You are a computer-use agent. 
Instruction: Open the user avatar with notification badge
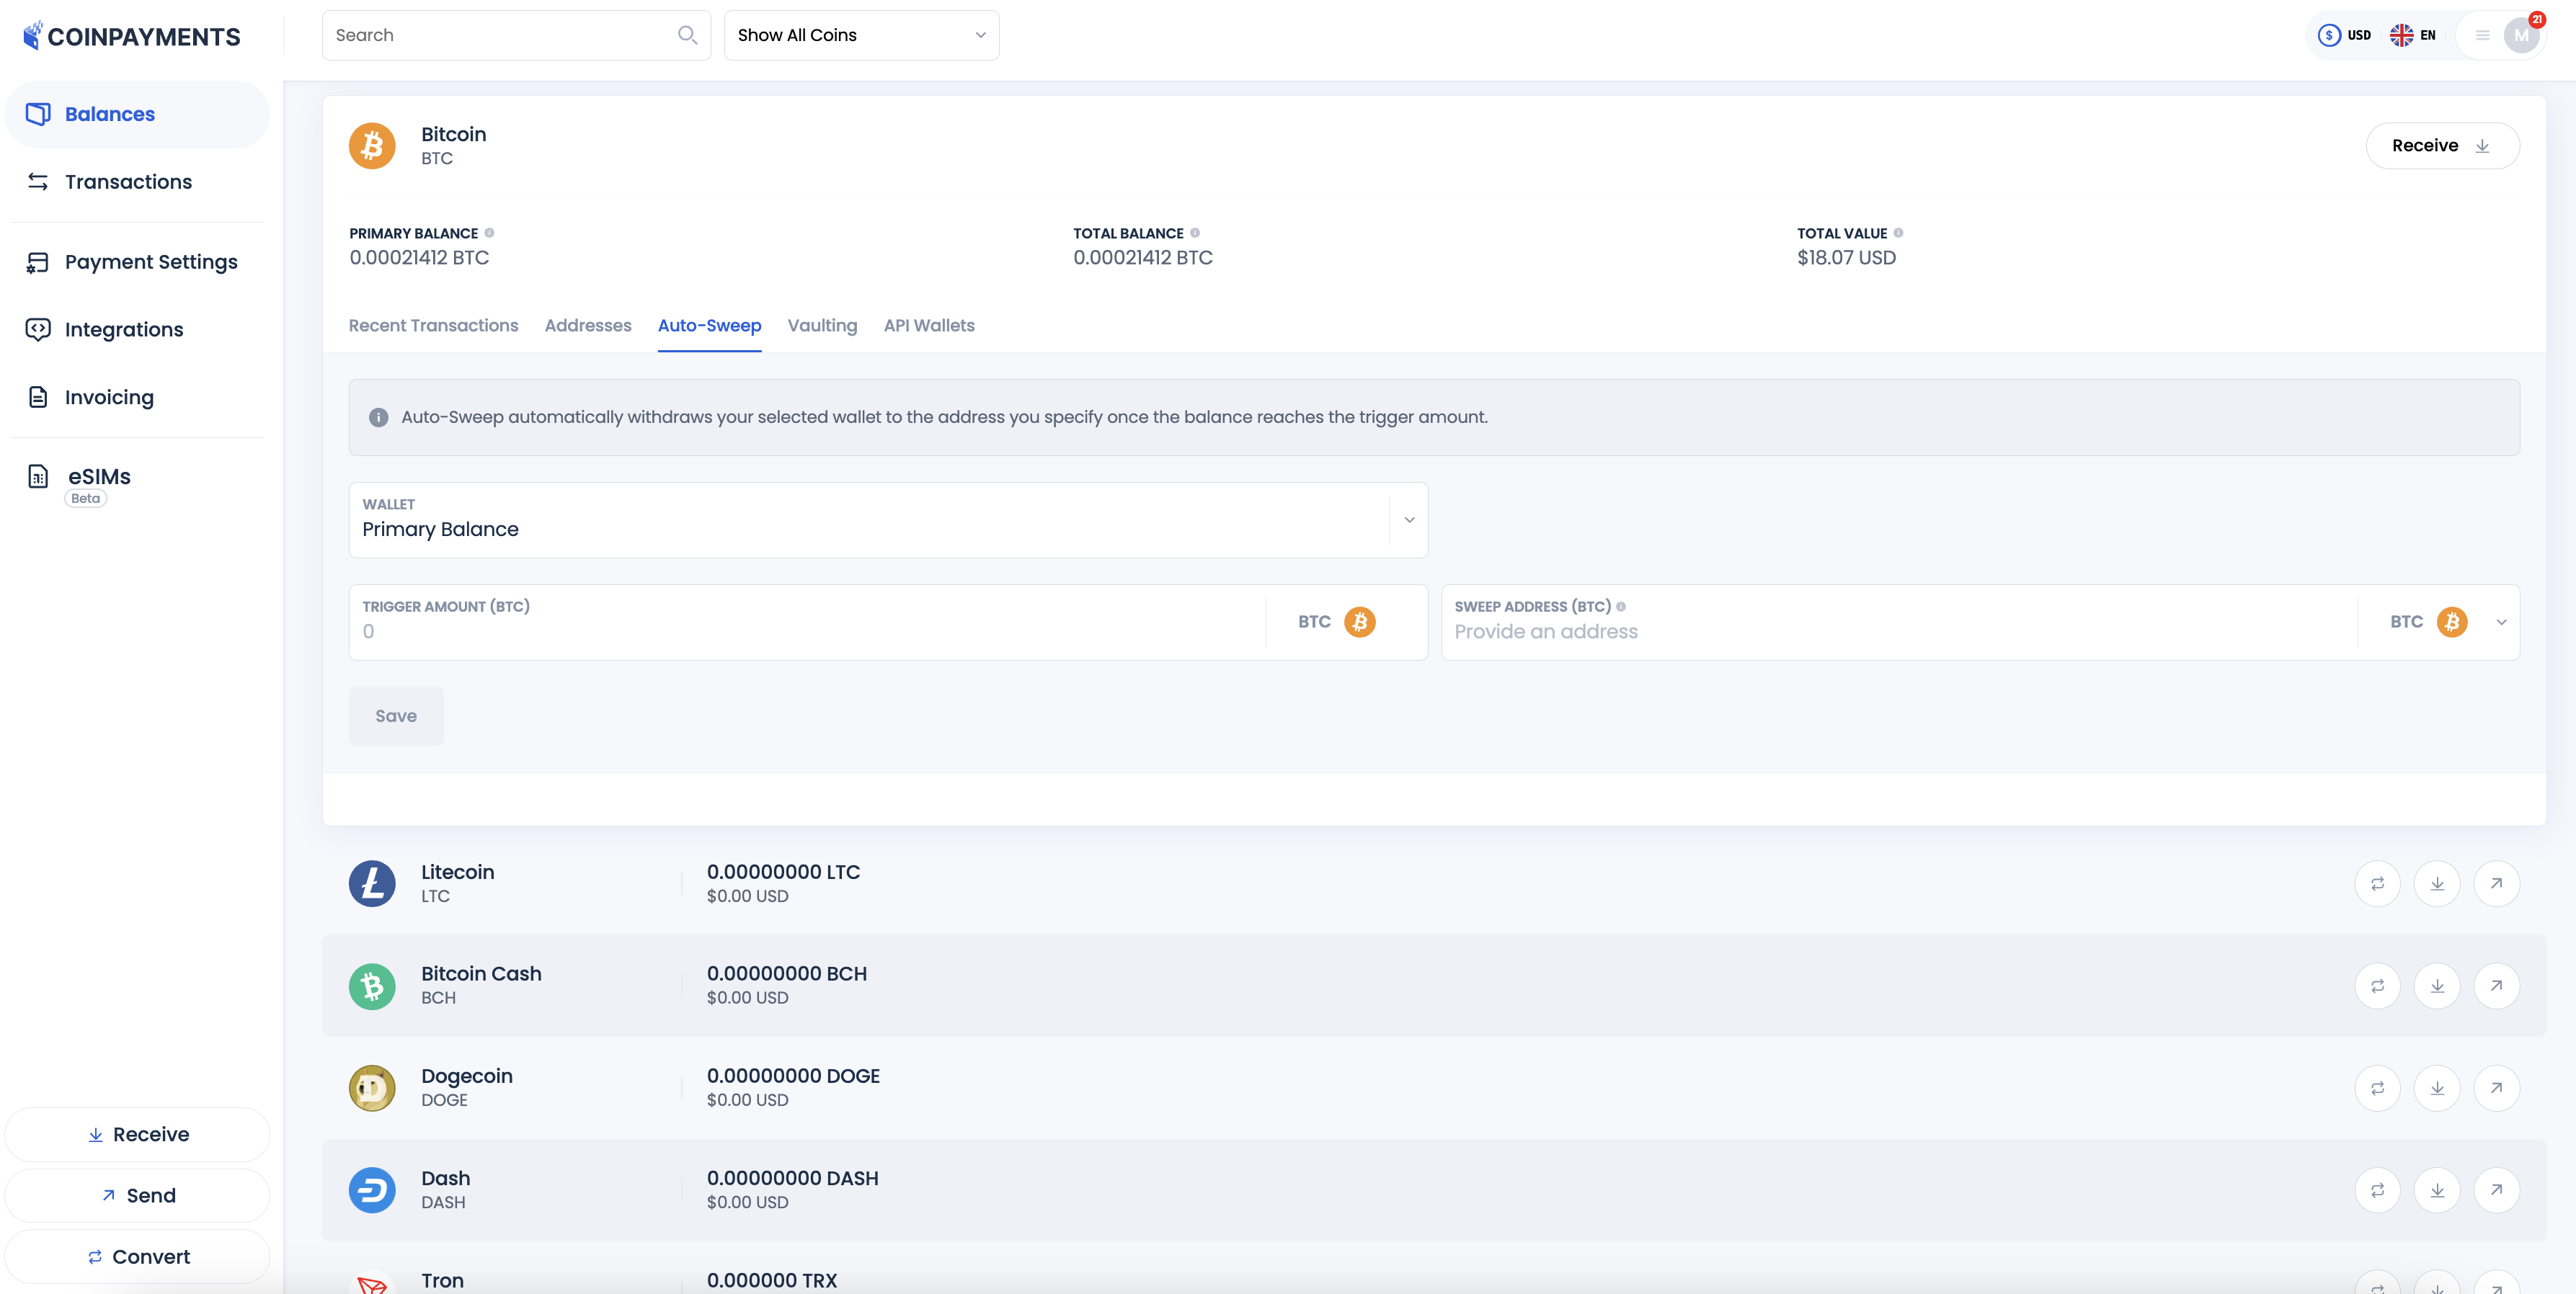point(2521,35)
